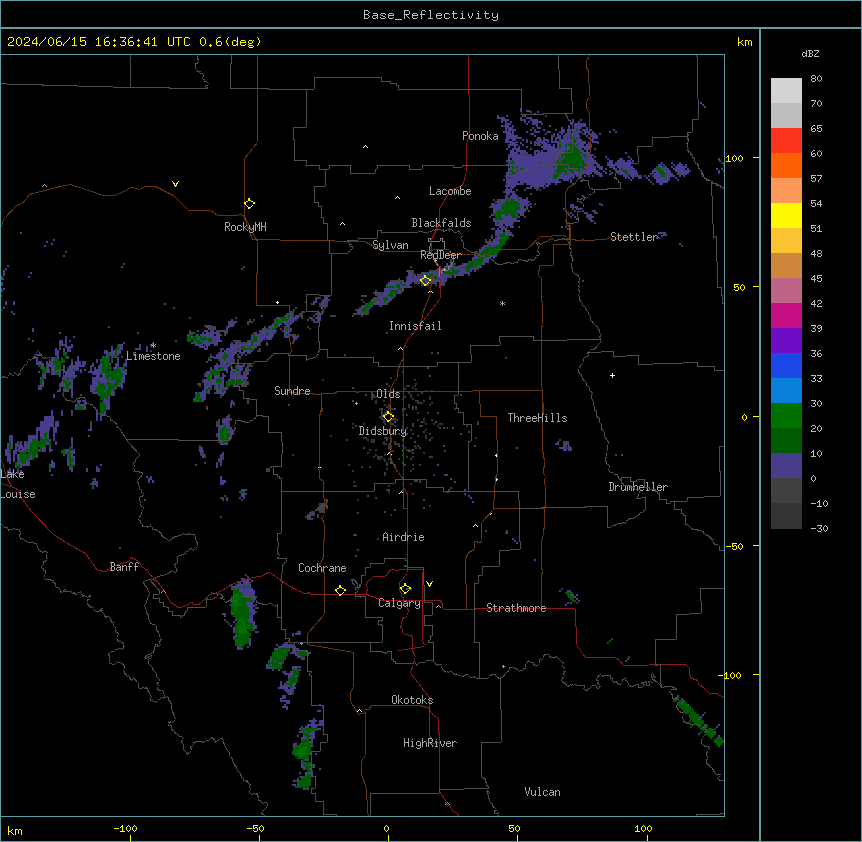This screenshot has height=842, width=862.
Task: Click the HighRiver label
Action: pyautogui.click(x=430, y=743)
